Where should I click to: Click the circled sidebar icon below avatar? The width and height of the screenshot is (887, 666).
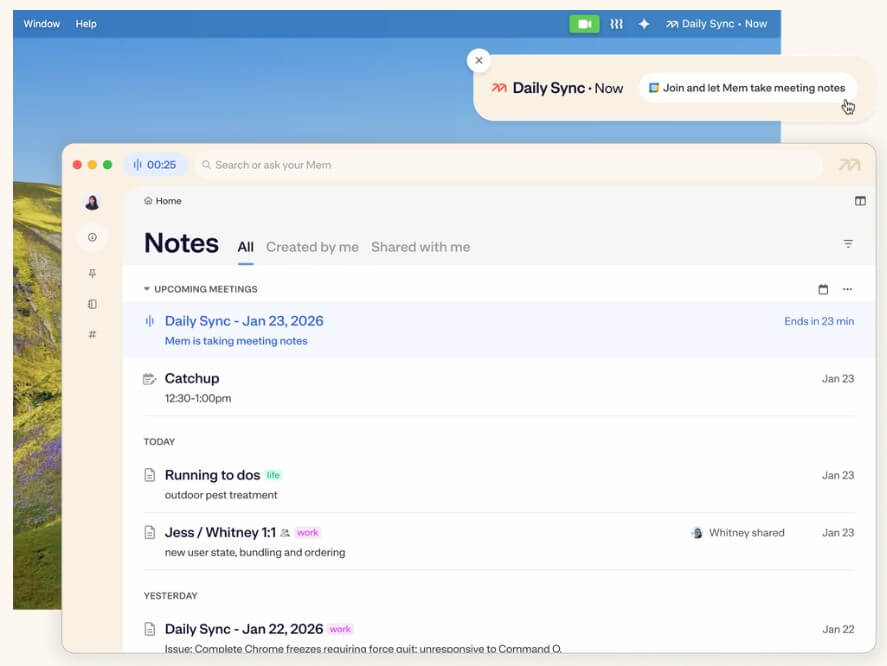[x=92, y=237]
